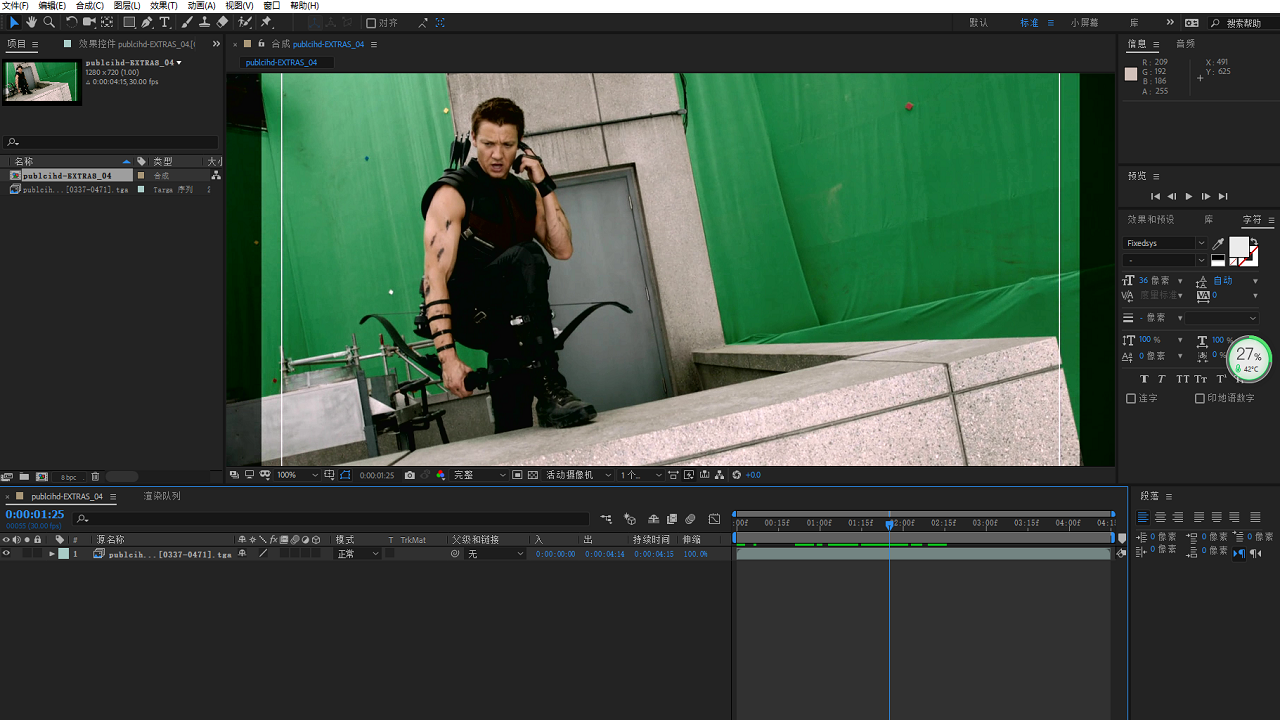This screenshot has height=720, width=1280.
Task: Switch to the 效果和预设 panel tab
Action: tap(1151, 219)
